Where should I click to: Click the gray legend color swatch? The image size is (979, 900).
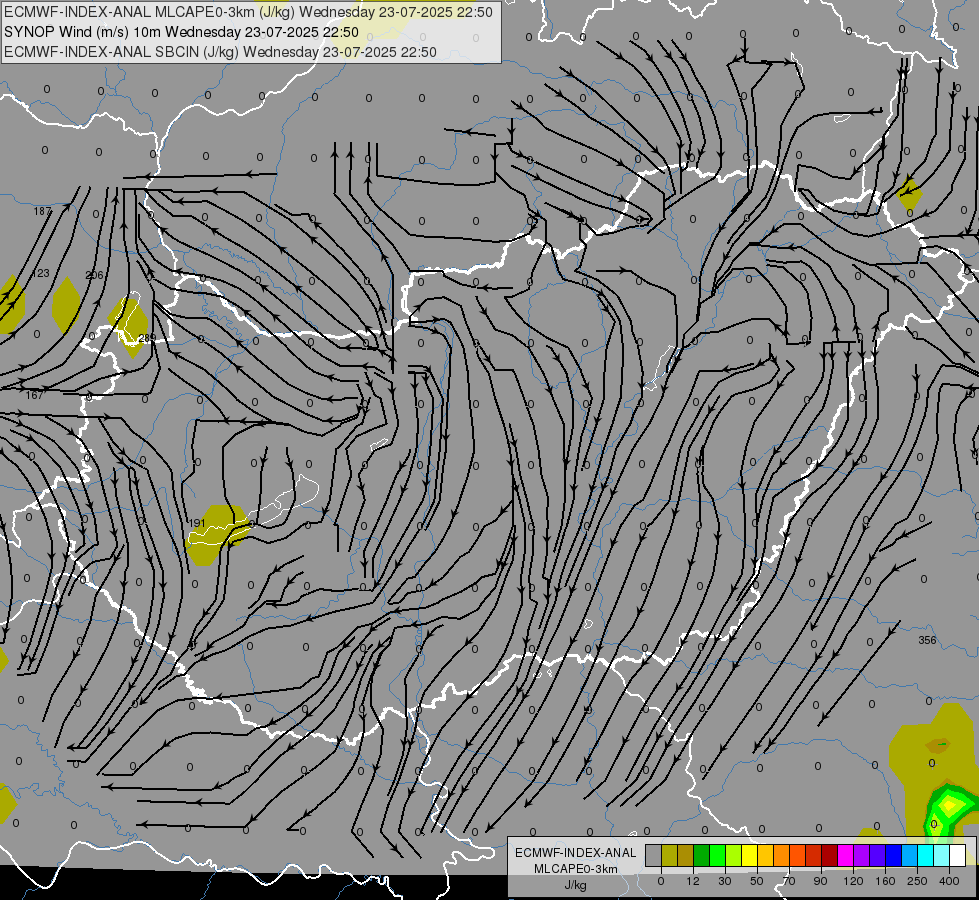pyautogui.click(x=654, y=855)
